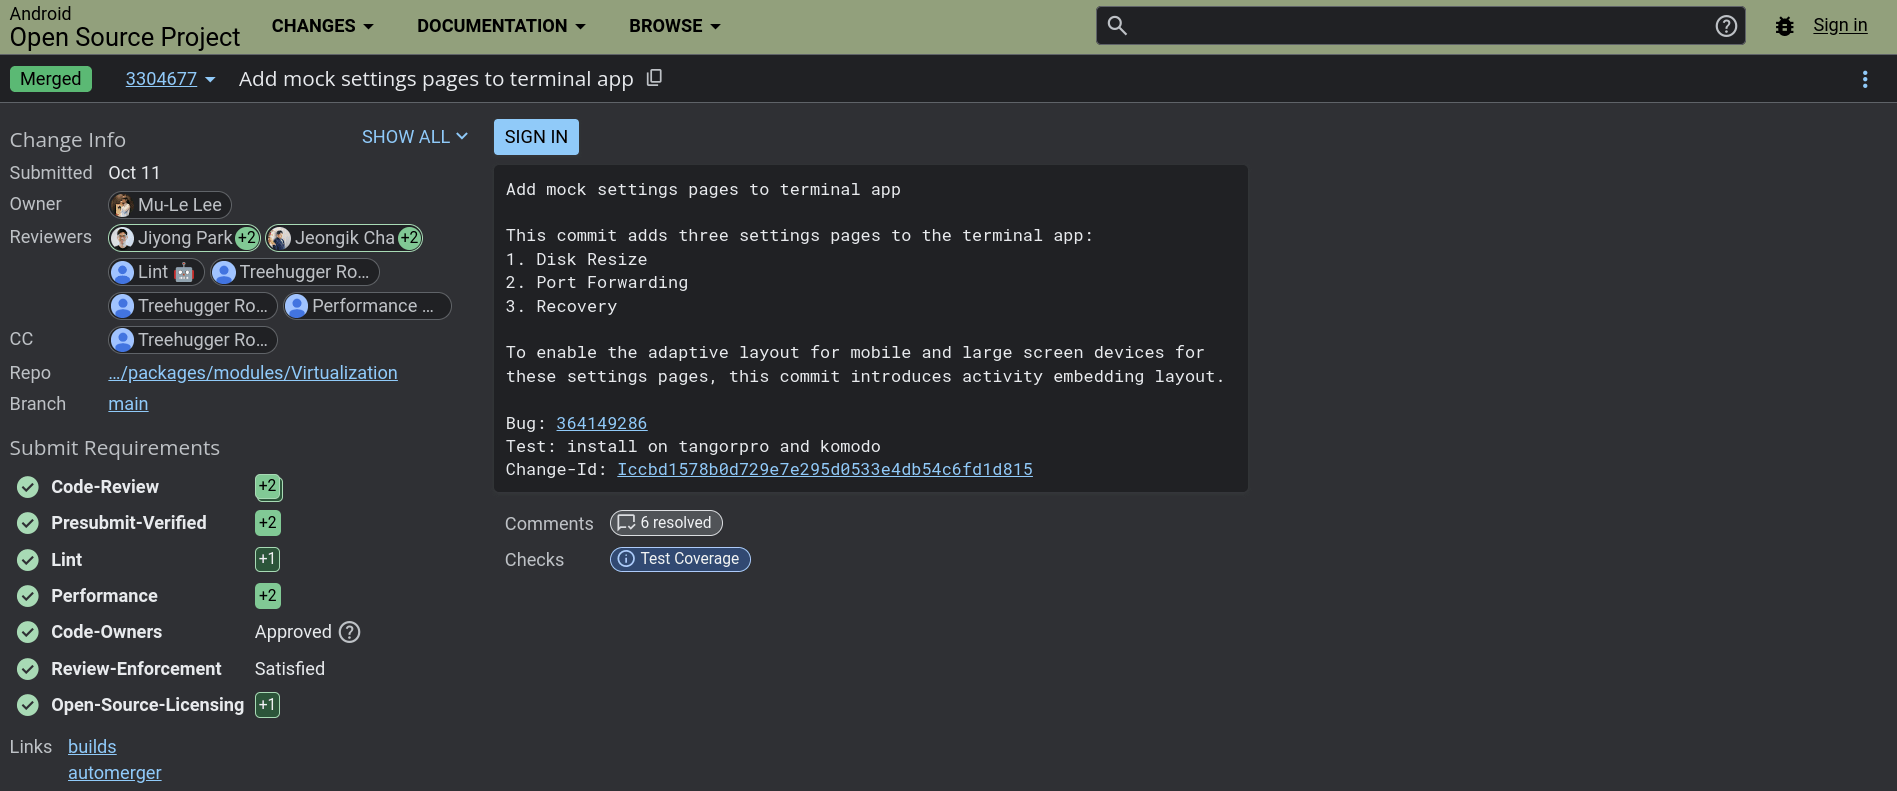Open the DOCUMENTATION dropdown menu
Viewport: 1897px width, 791px height.
(x=501, y=26)
